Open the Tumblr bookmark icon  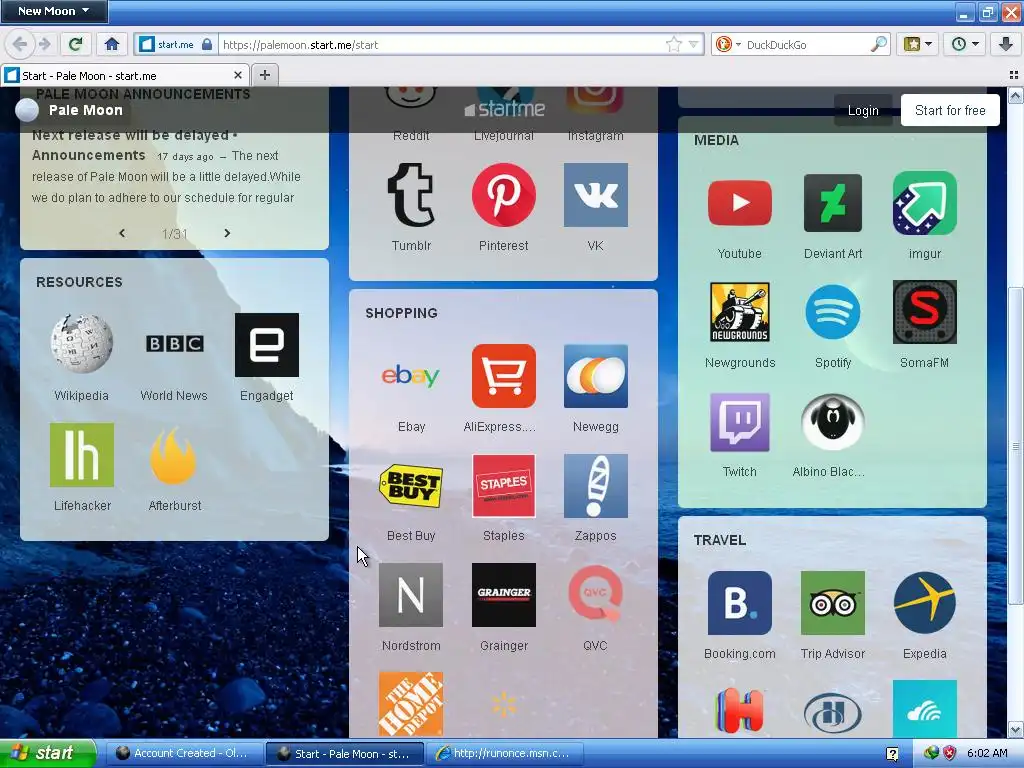(x=411, y=195)
